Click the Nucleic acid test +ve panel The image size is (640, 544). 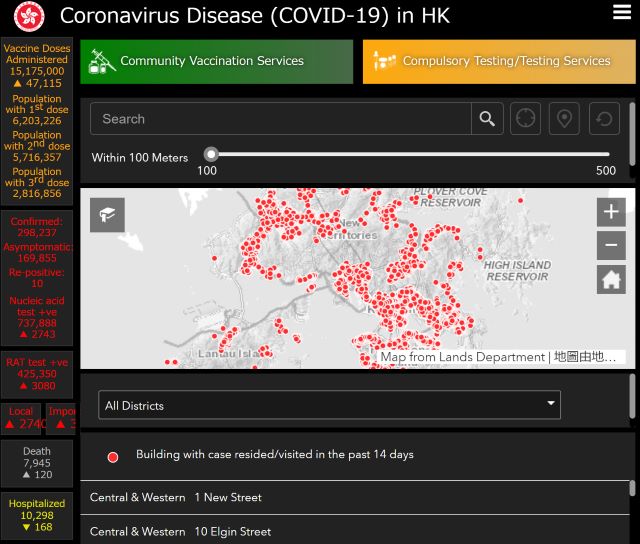pos(37,318)
